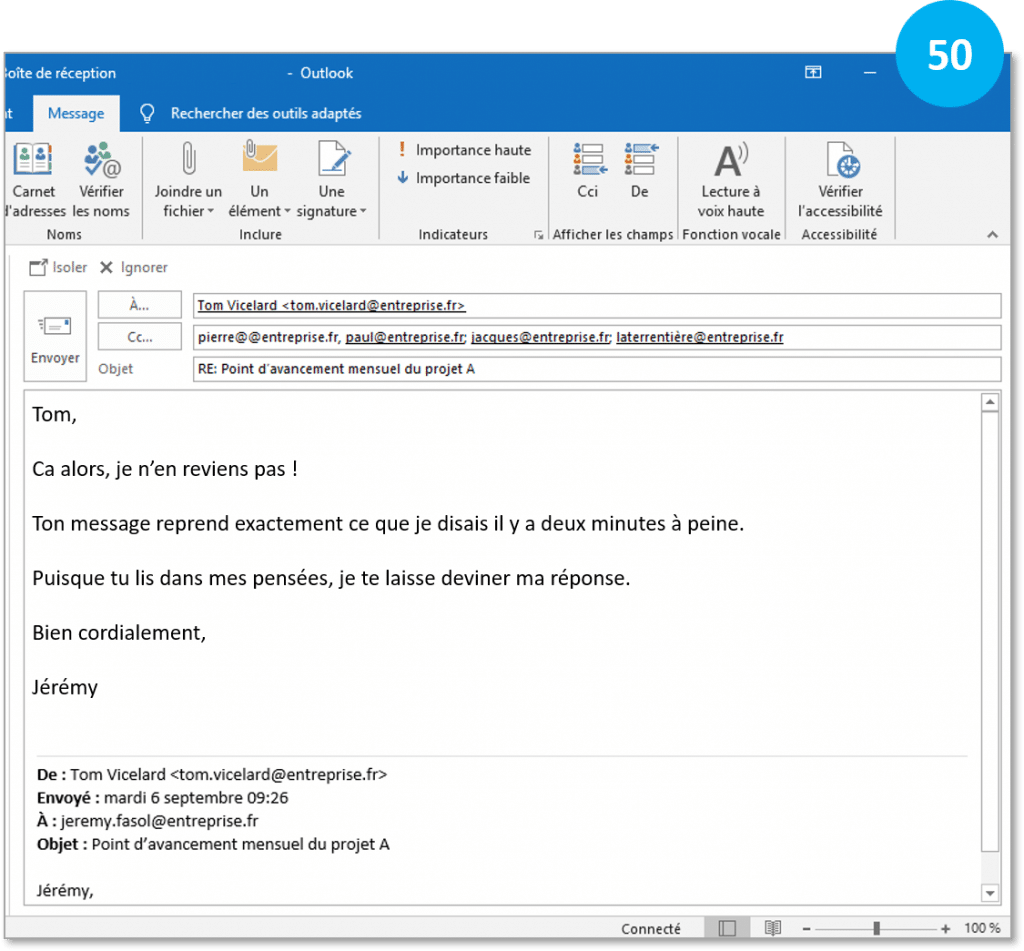The width and height of the screenshot is (1024, 951).
Task: Insert Un élément from ribbon
Action: 259,180
